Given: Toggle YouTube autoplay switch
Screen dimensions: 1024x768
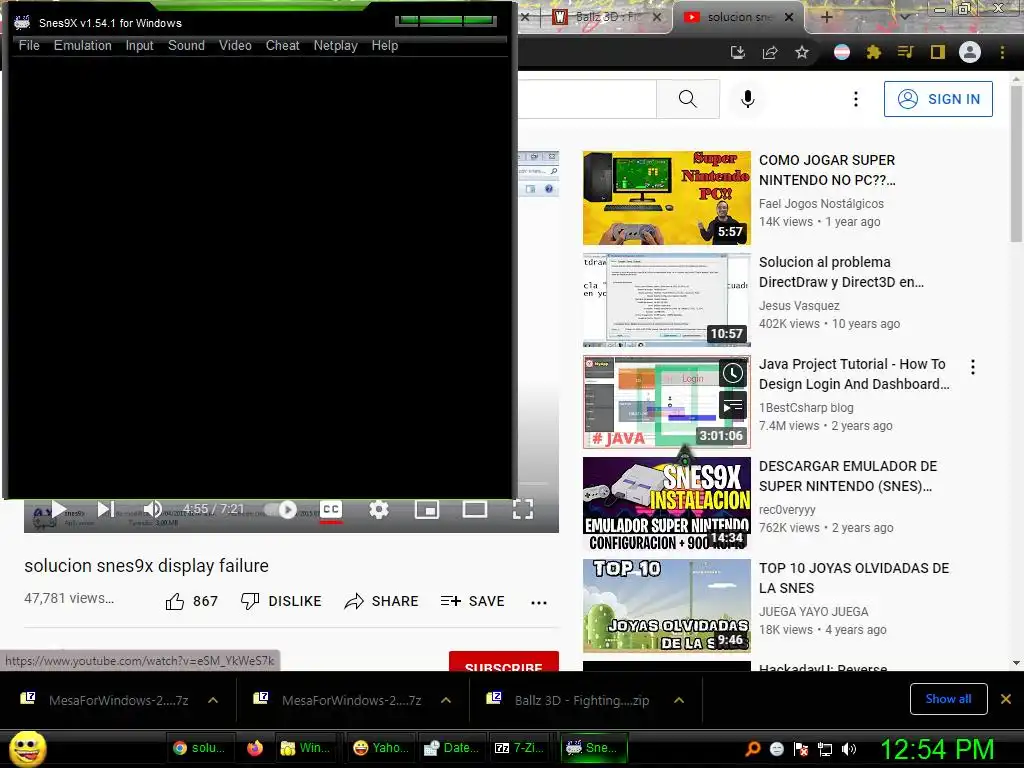Looking at the screenshot, I should 281,509.
